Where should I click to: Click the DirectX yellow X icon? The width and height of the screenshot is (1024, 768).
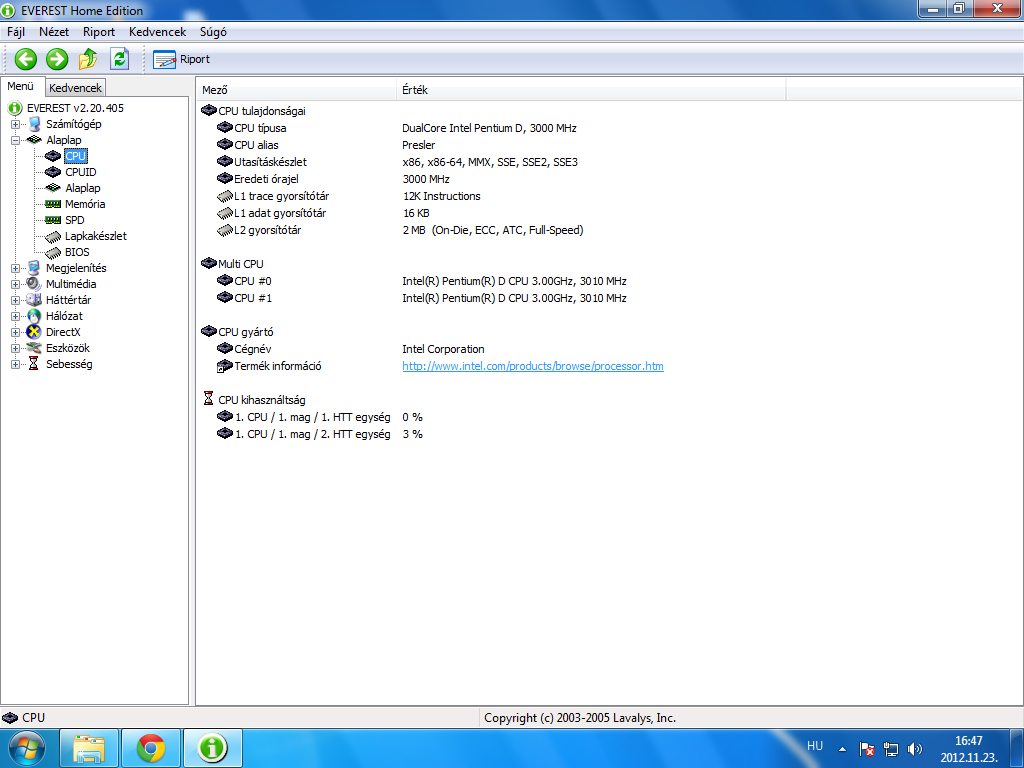point(34,332)
